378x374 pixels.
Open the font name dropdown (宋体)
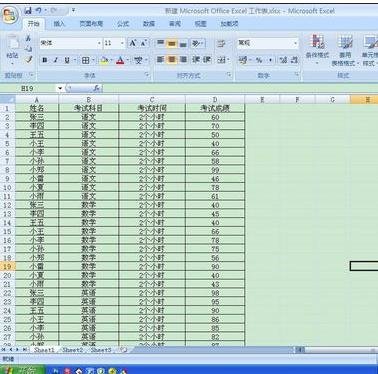point(99,43)
